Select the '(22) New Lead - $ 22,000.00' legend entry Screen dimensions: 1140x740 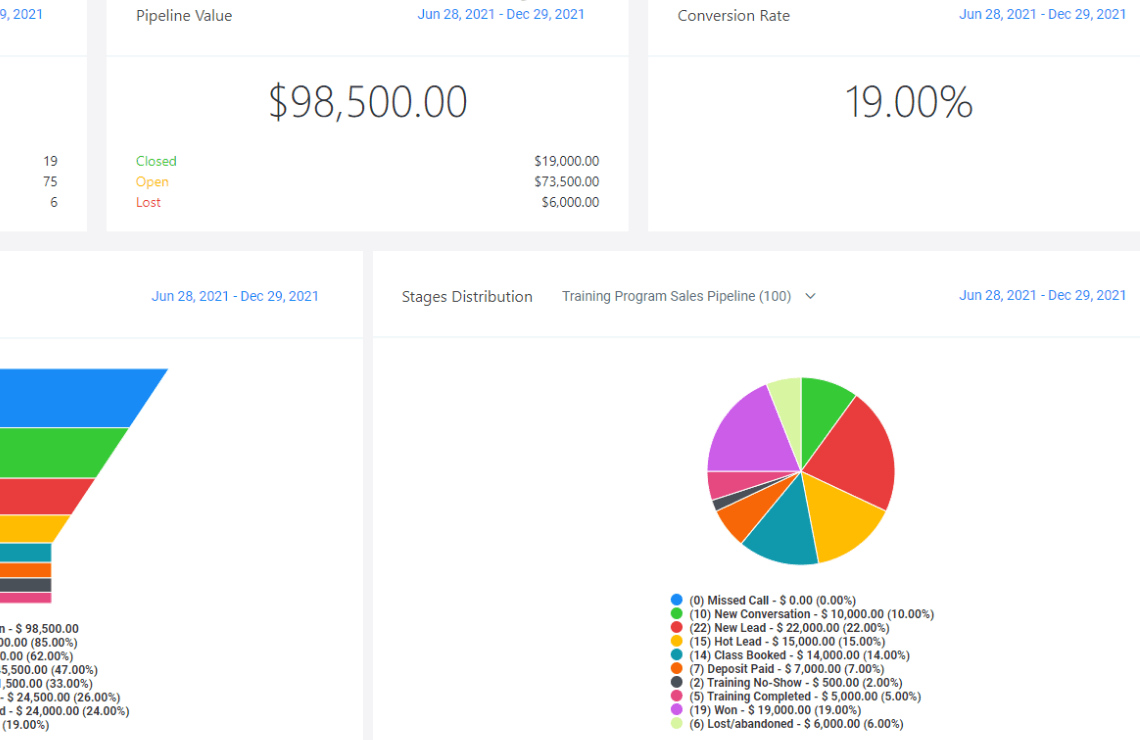coord(789,628)
